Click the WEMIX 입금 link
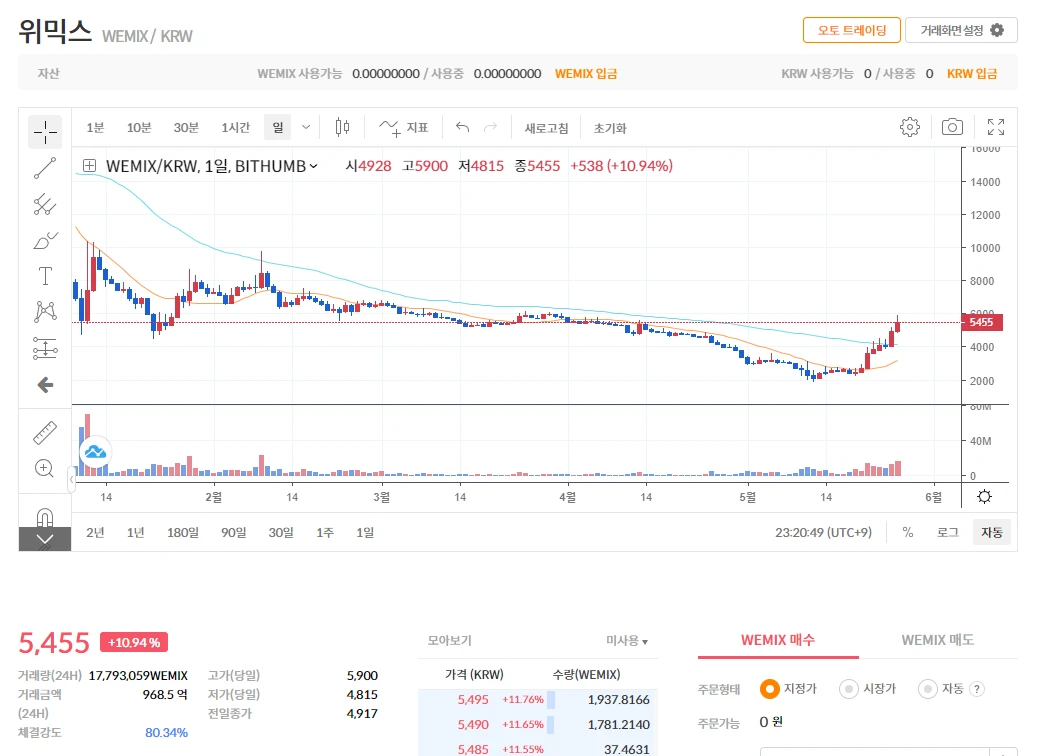 [586, 73]
